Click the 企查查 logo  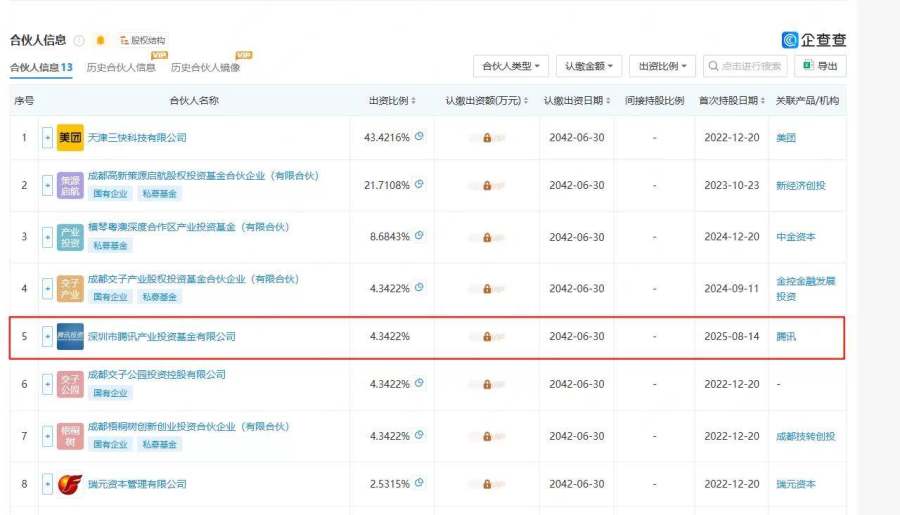click(x=814, y=40)
